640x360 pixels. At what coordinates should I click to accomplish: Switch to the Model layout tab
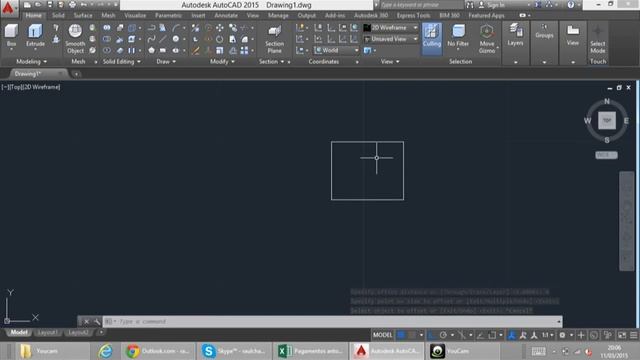[19, 333]
